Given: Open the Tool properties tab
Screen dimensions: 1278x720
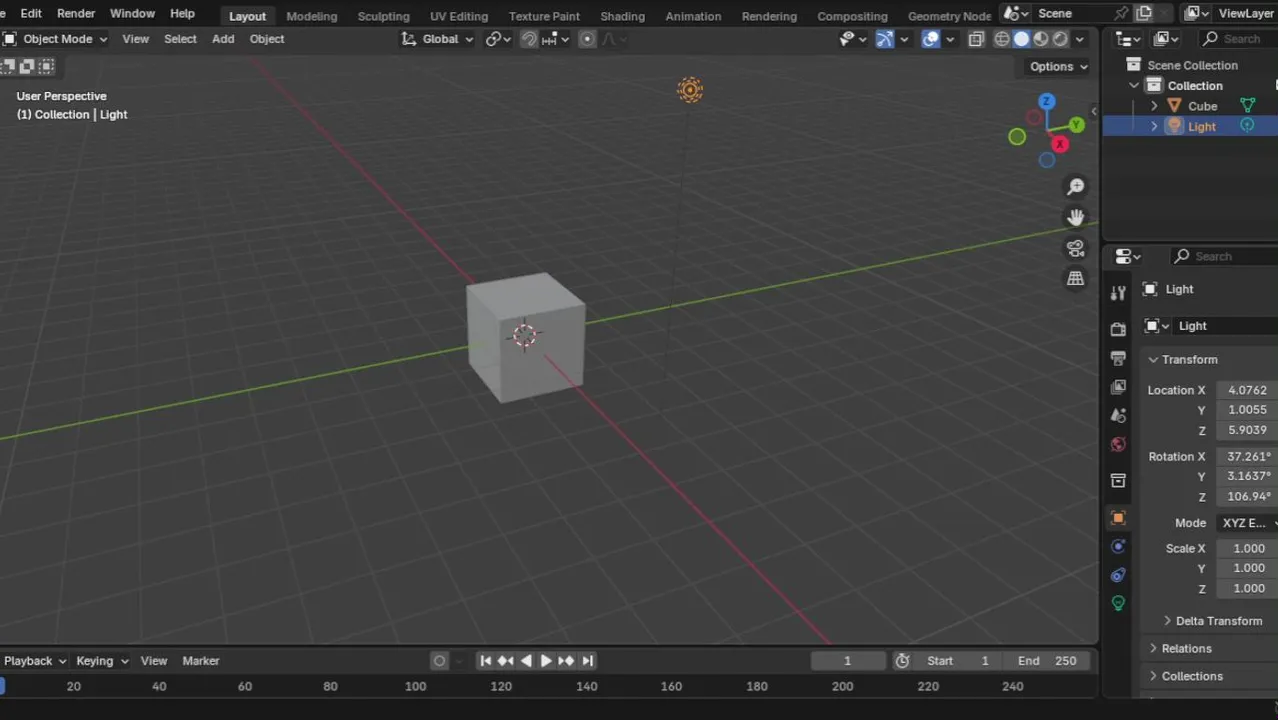Looking at the screenshot, I should point(1118,292).
